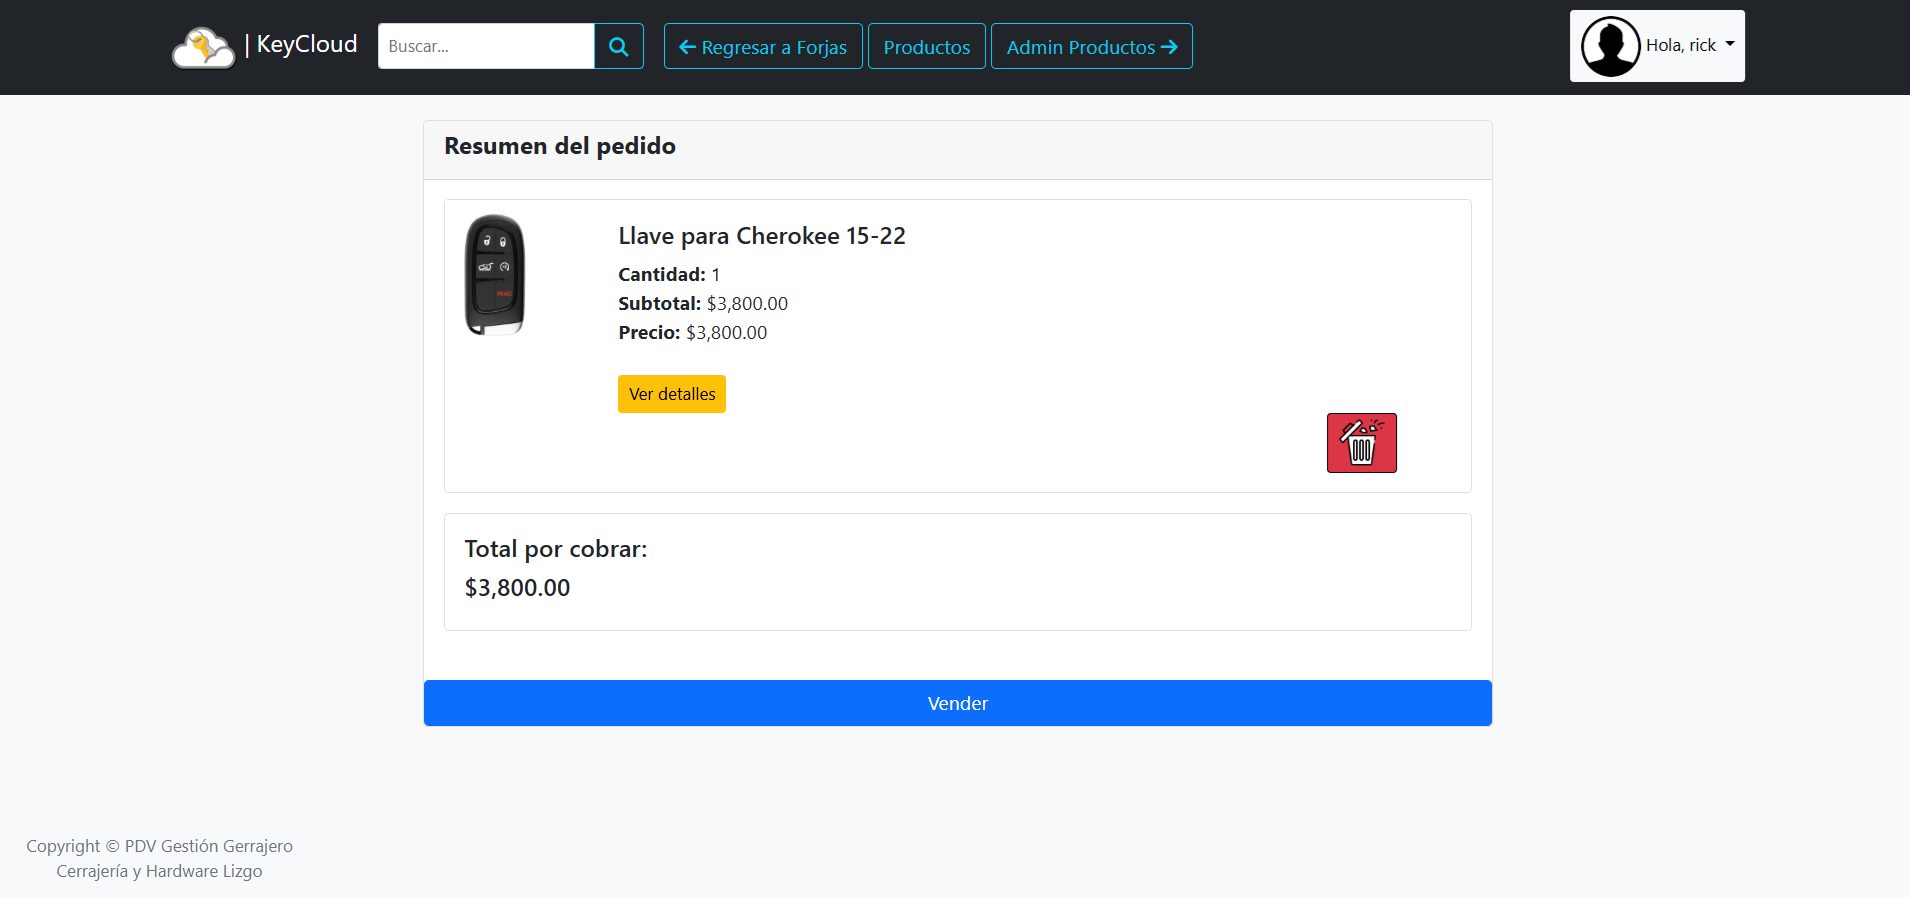
Task: Return using Regresar a Forjas text
Action: (x=773, y=47)
